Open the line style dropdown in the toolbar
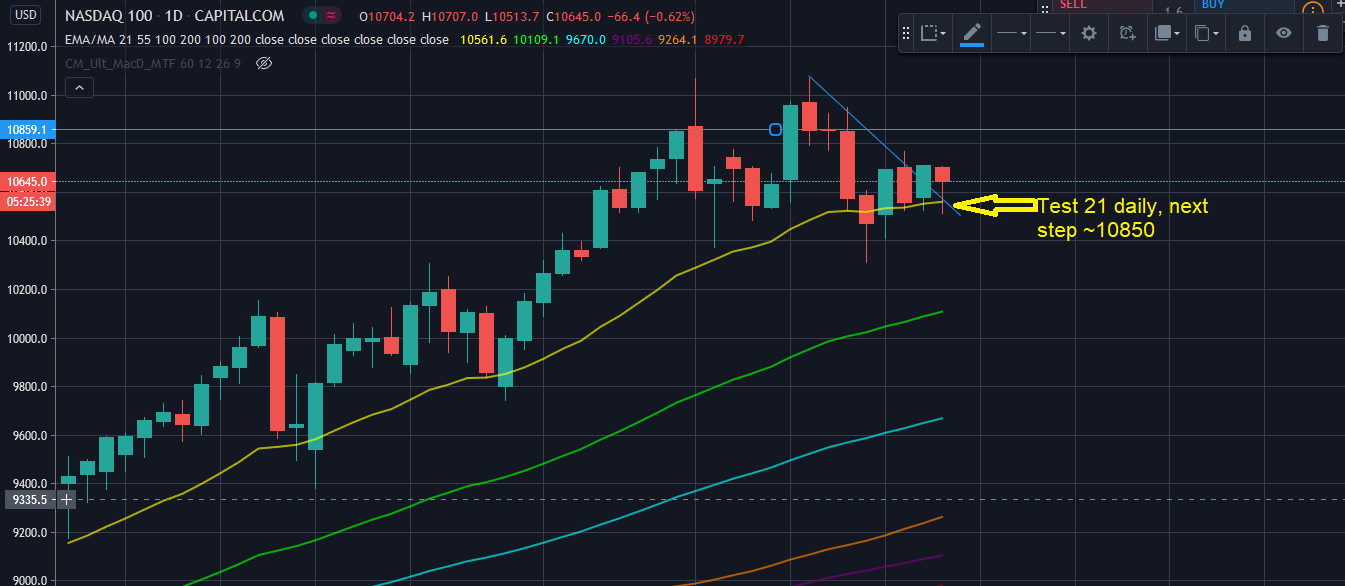Image resolution: width=1345 pixels, height=586 pixels. point(1010,32)
